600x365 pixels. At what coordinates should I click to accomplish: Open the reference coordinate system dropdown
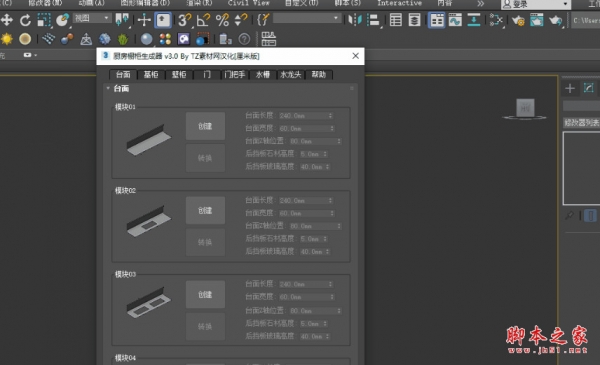click(x=92, y=18)
